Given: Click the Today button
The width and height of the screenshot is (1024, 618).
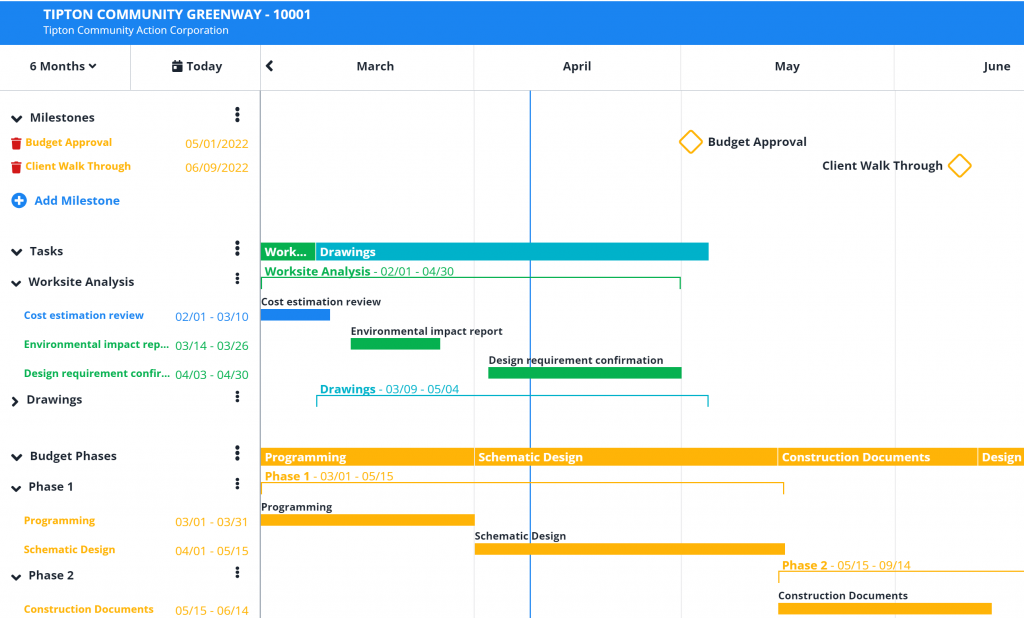Looking at the screenshot, I should click(x=194, y=65).
